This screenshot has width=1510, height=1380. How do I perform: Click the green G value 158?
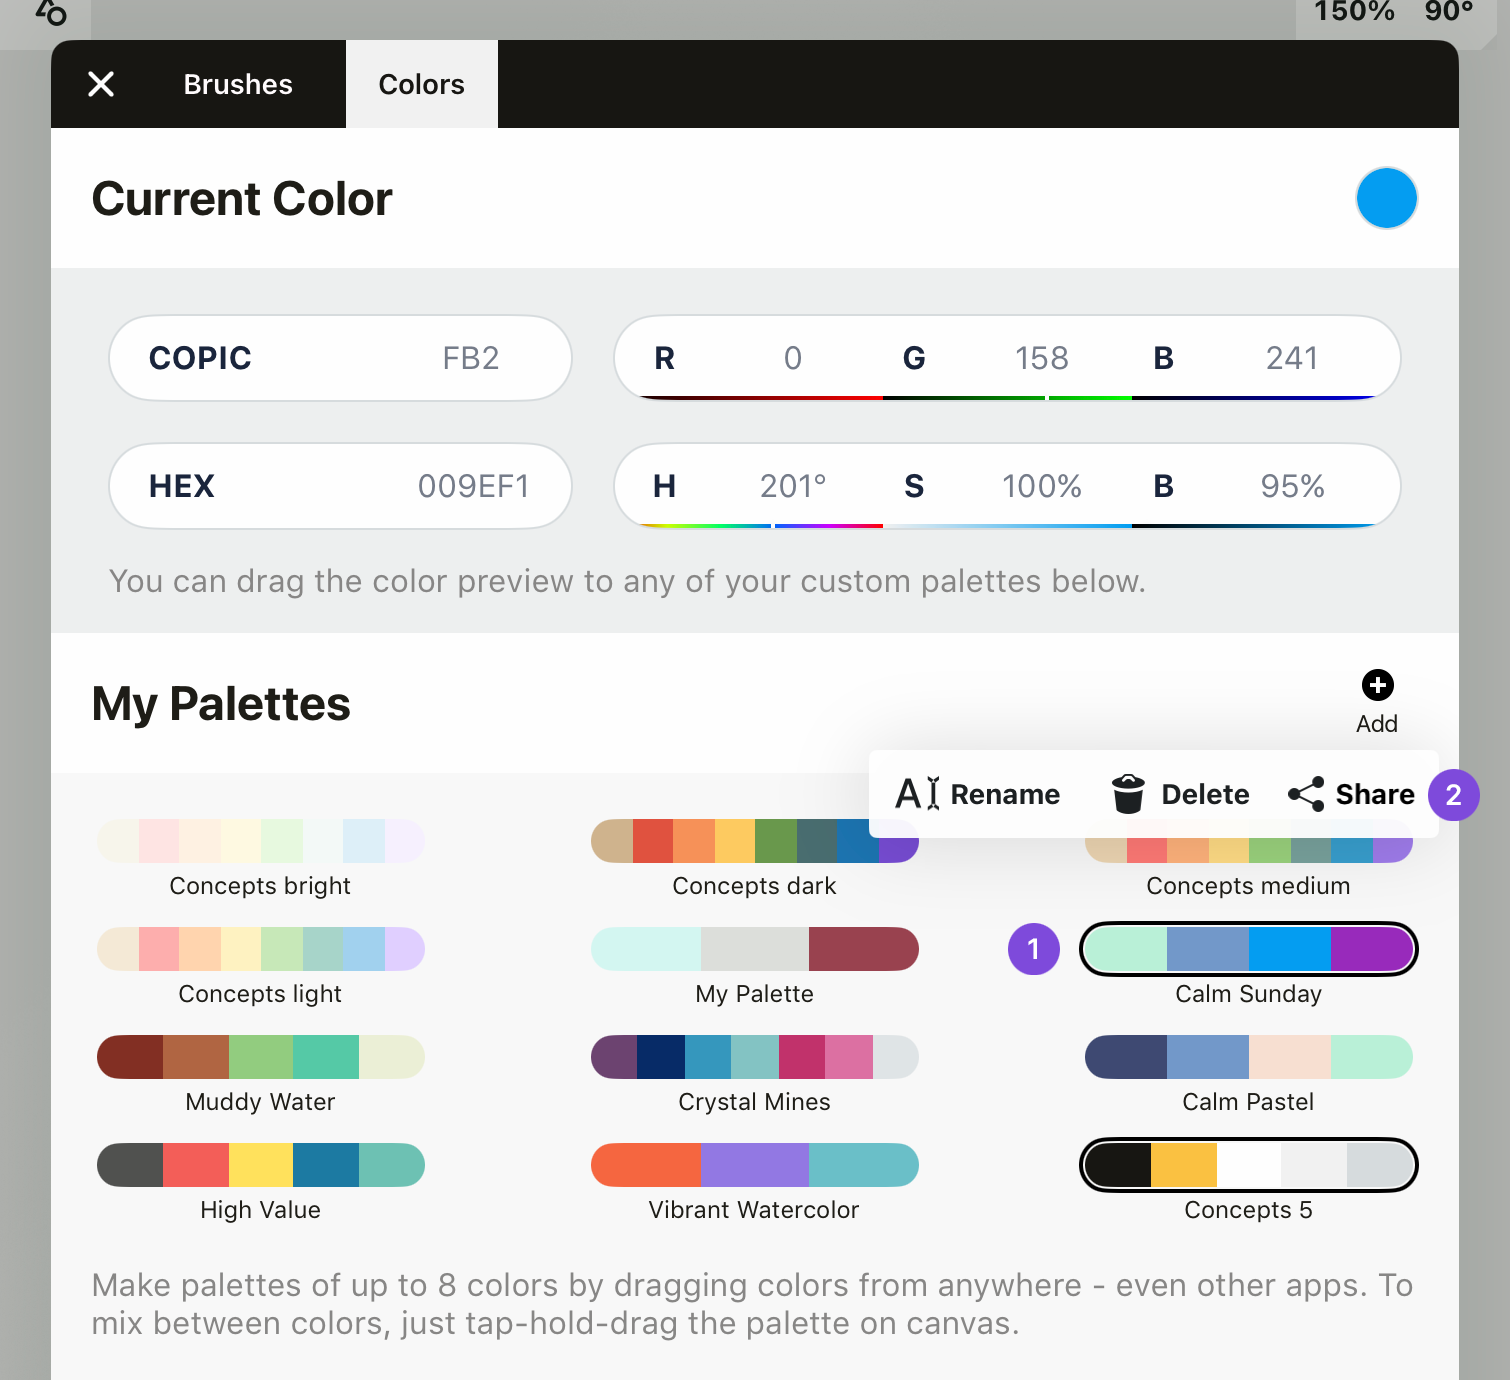pyautogui.click(x=1041, y=358)
